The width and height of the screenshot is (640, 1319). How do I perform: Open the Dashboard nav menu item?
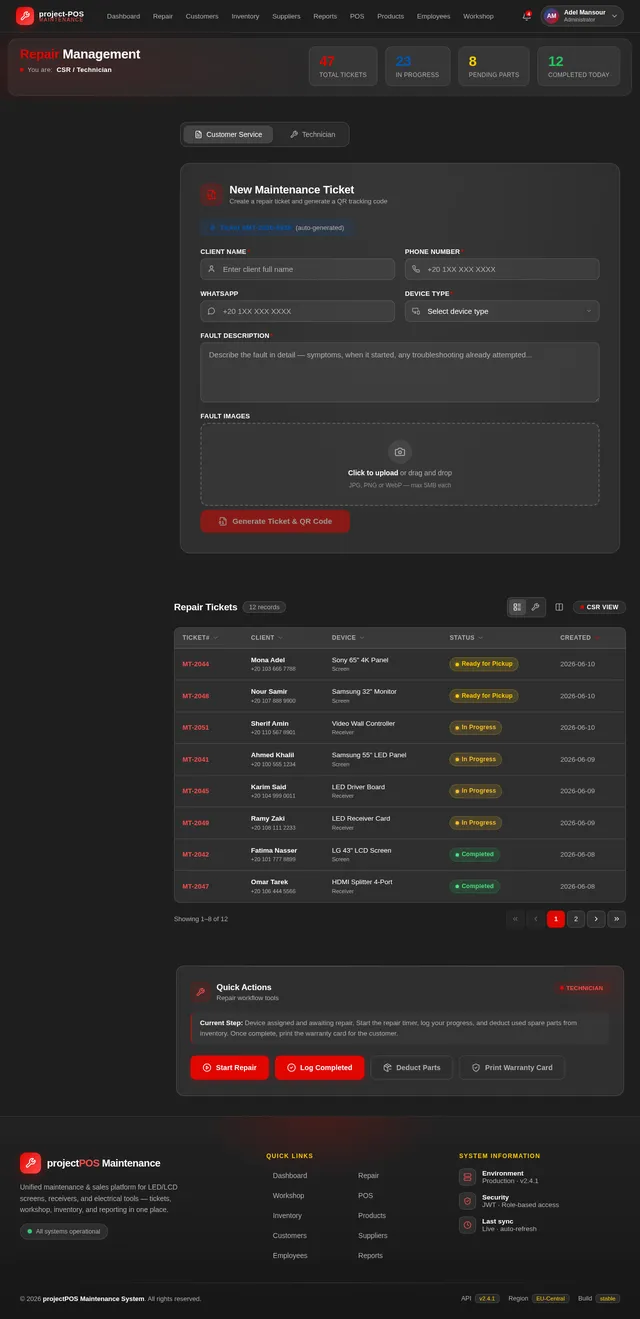click(x=123, y=16)
